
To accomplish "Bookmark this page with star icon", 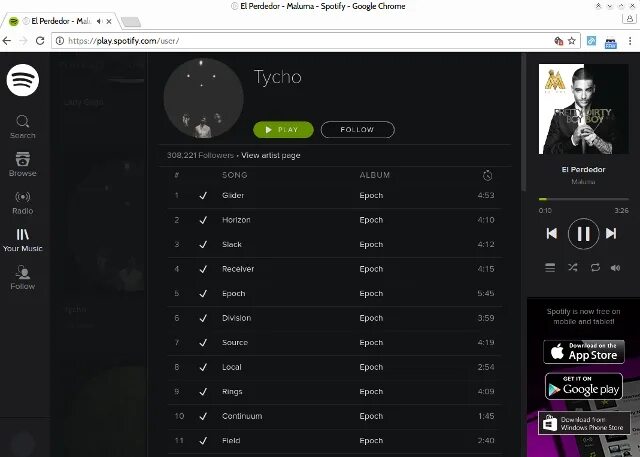I will [572, 41].
